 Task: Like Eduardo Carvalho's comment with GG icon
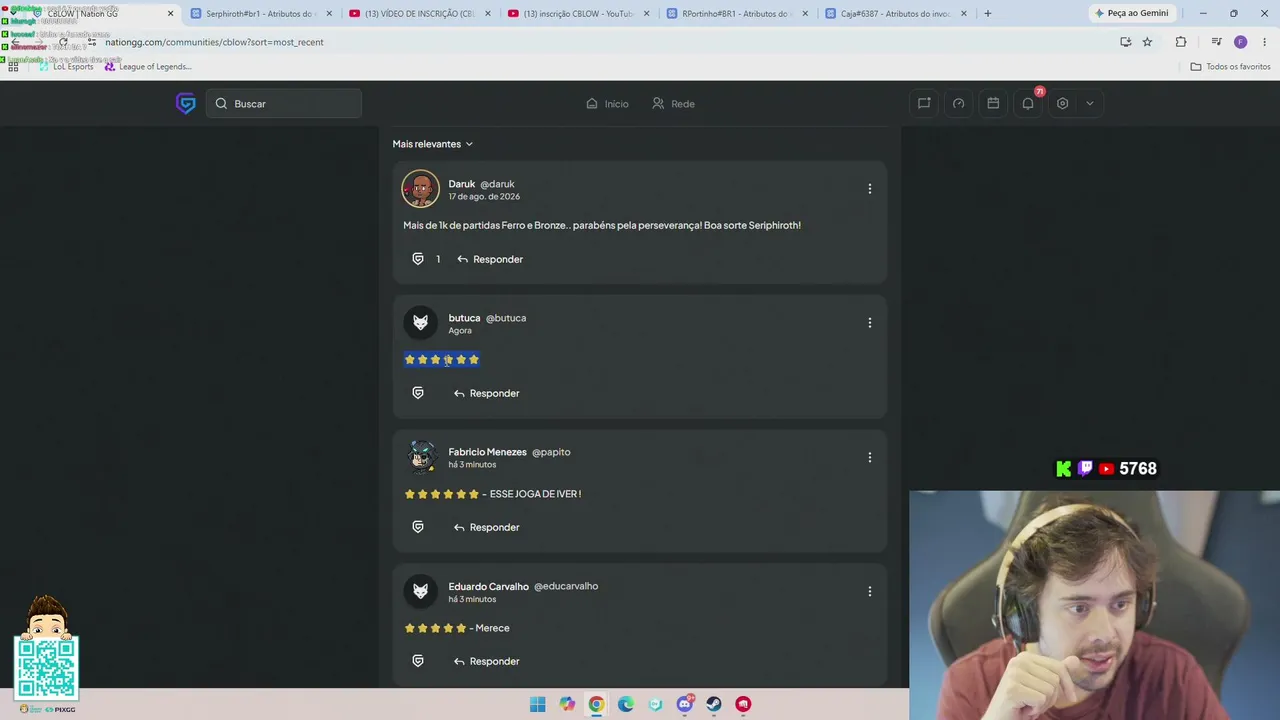click(418, 661)
